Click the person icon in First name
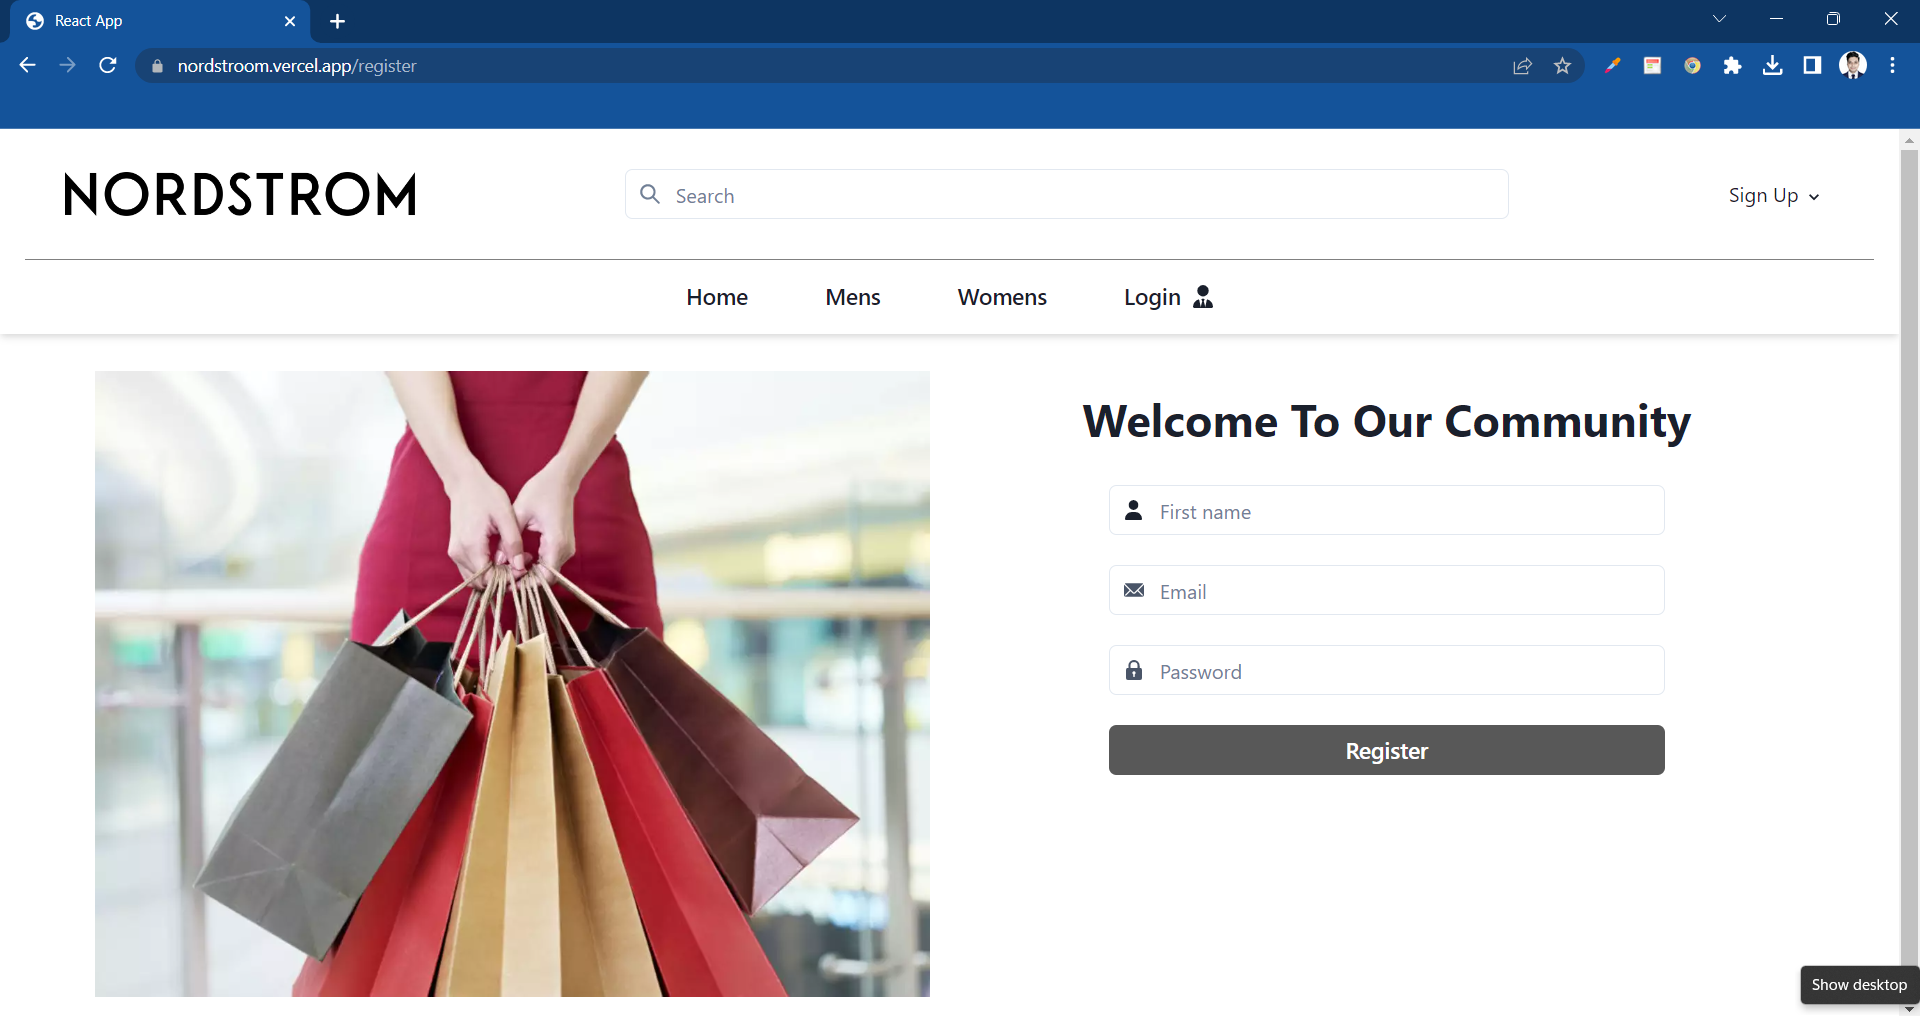 pos(1134,510)
